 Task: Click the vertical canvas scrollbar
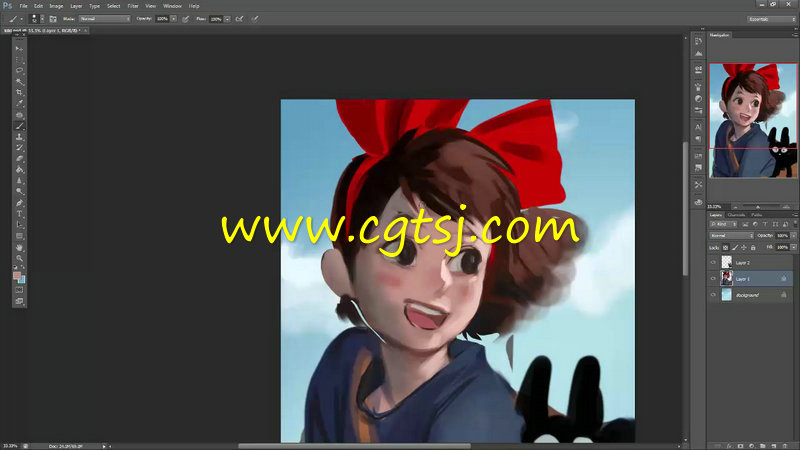(x=685, y=209)
